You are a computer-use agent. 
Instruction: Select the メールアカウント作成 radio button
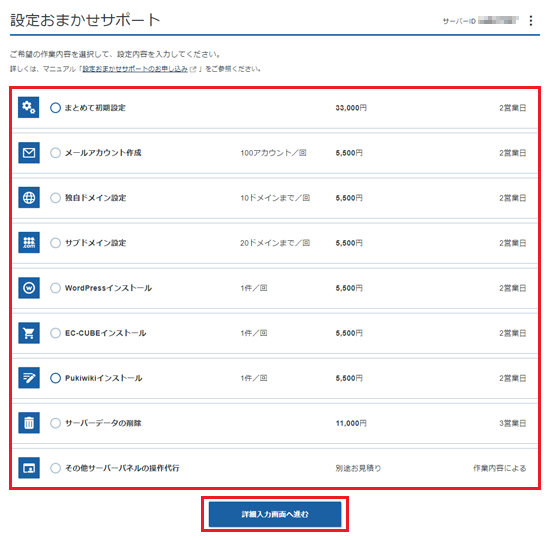[55, 153]
